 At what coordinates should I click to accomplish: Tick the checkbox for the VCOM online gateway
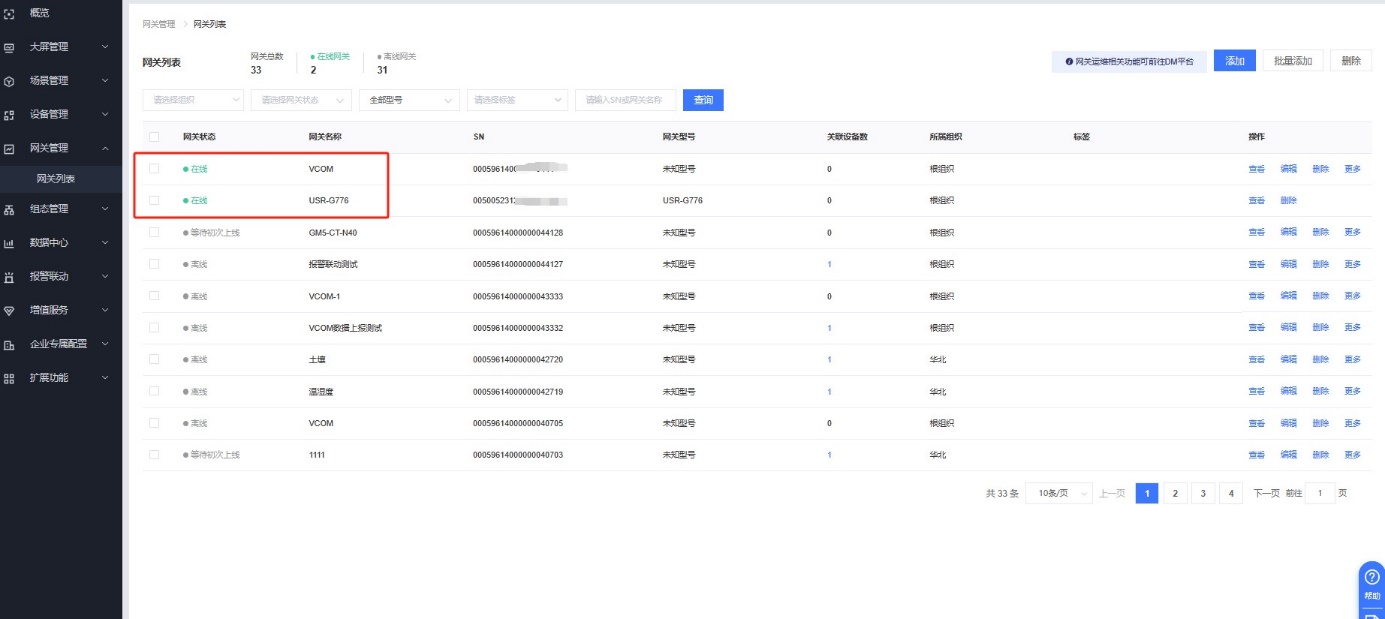[154, 169]
